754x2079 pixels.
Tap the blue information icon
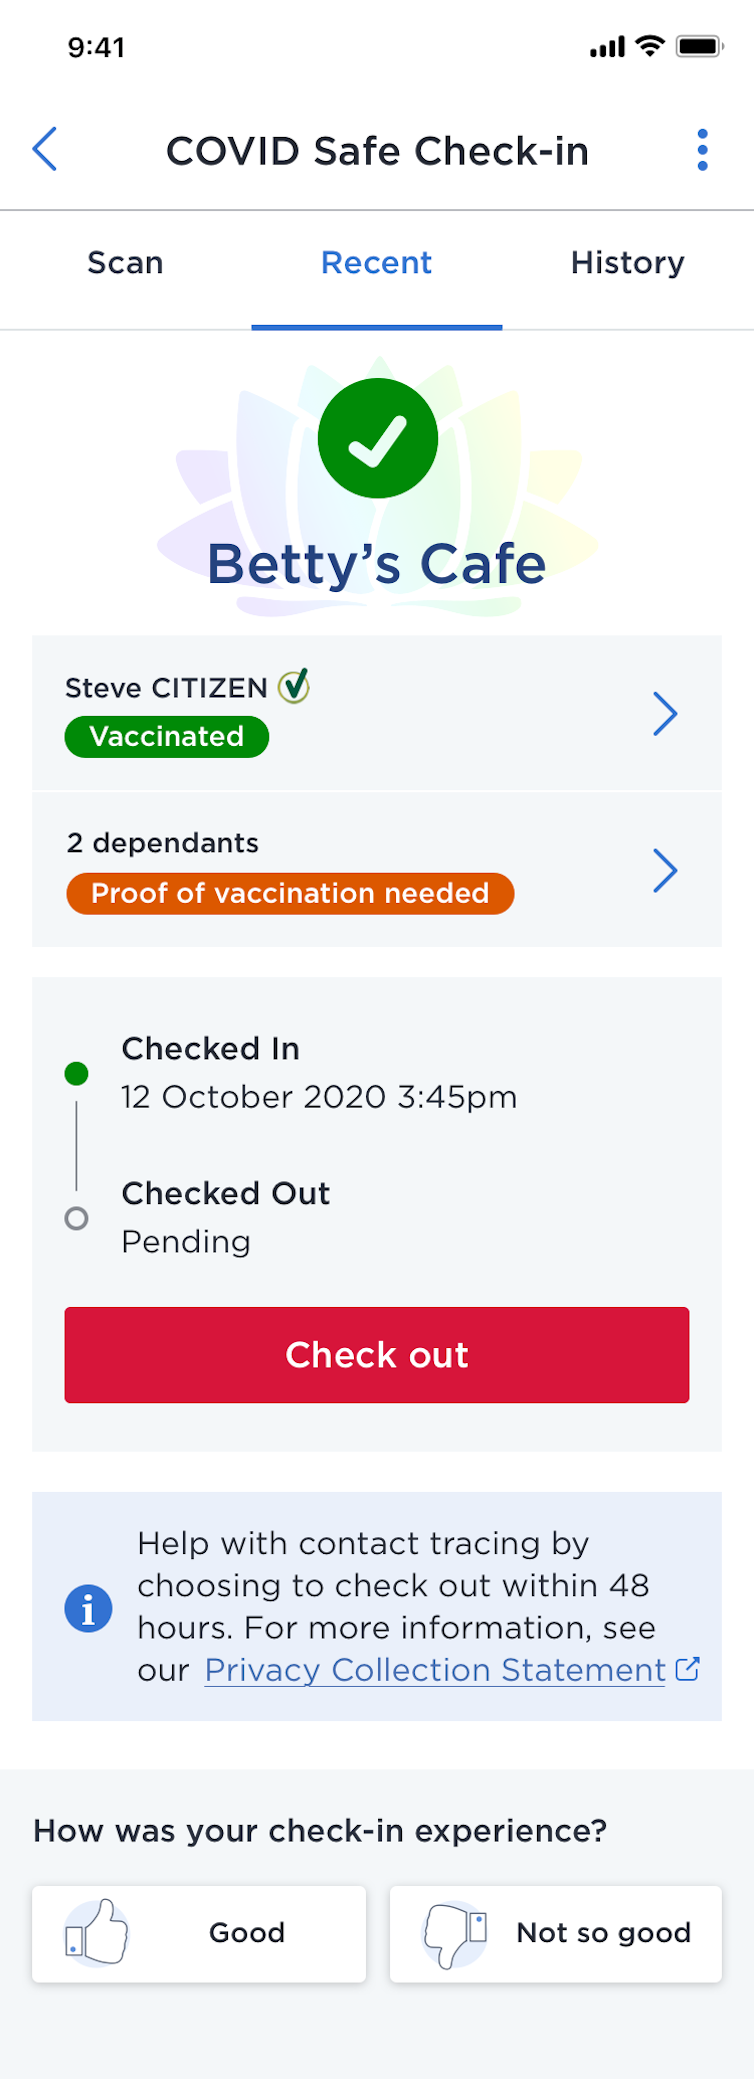pos(88,1609)
